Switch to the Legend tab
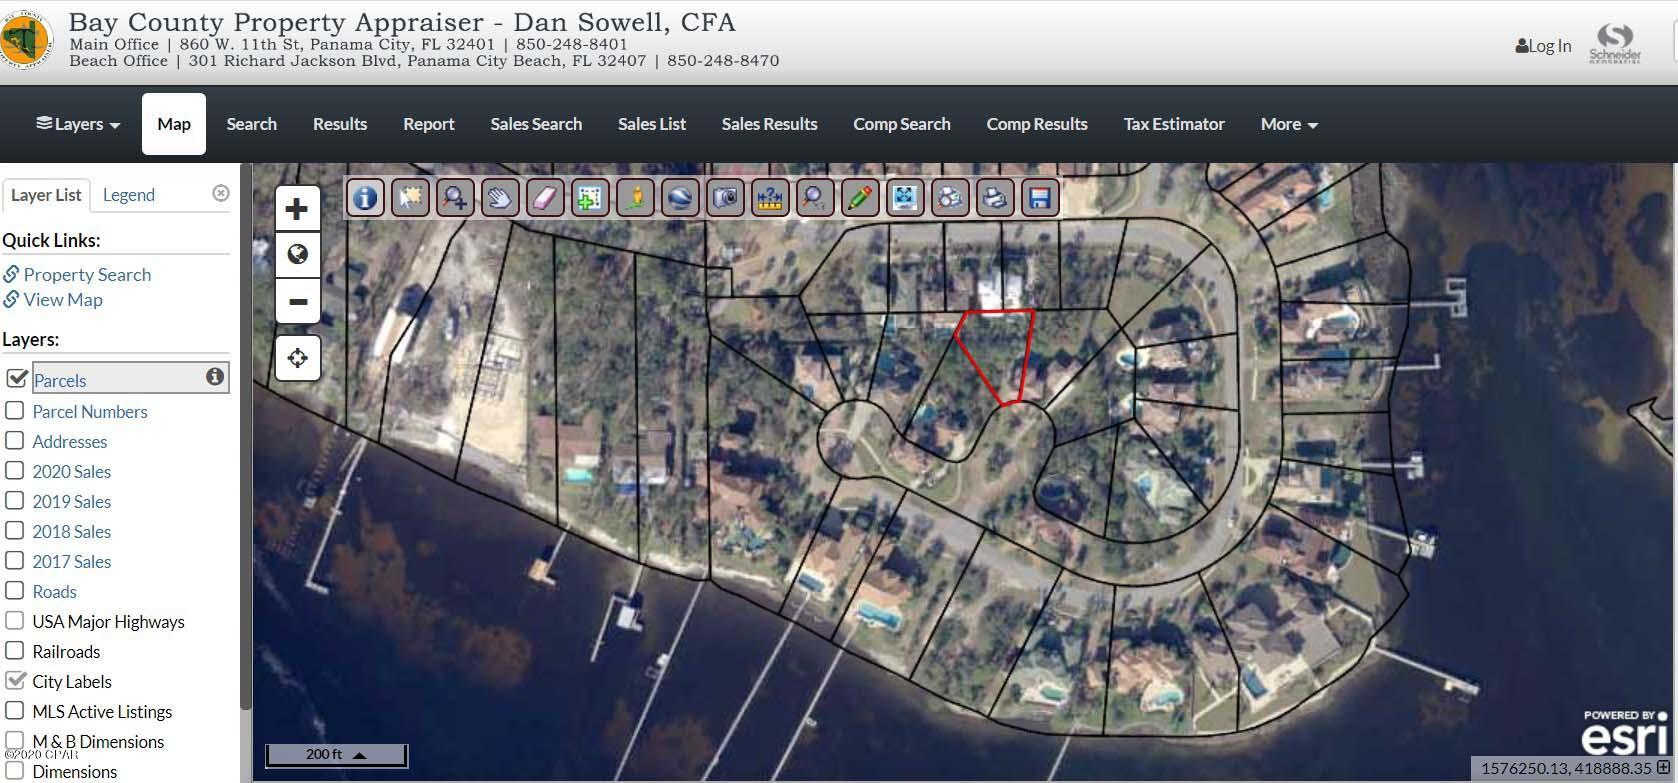Screen dimensions: 1678x783 click(x=129, y=195)
